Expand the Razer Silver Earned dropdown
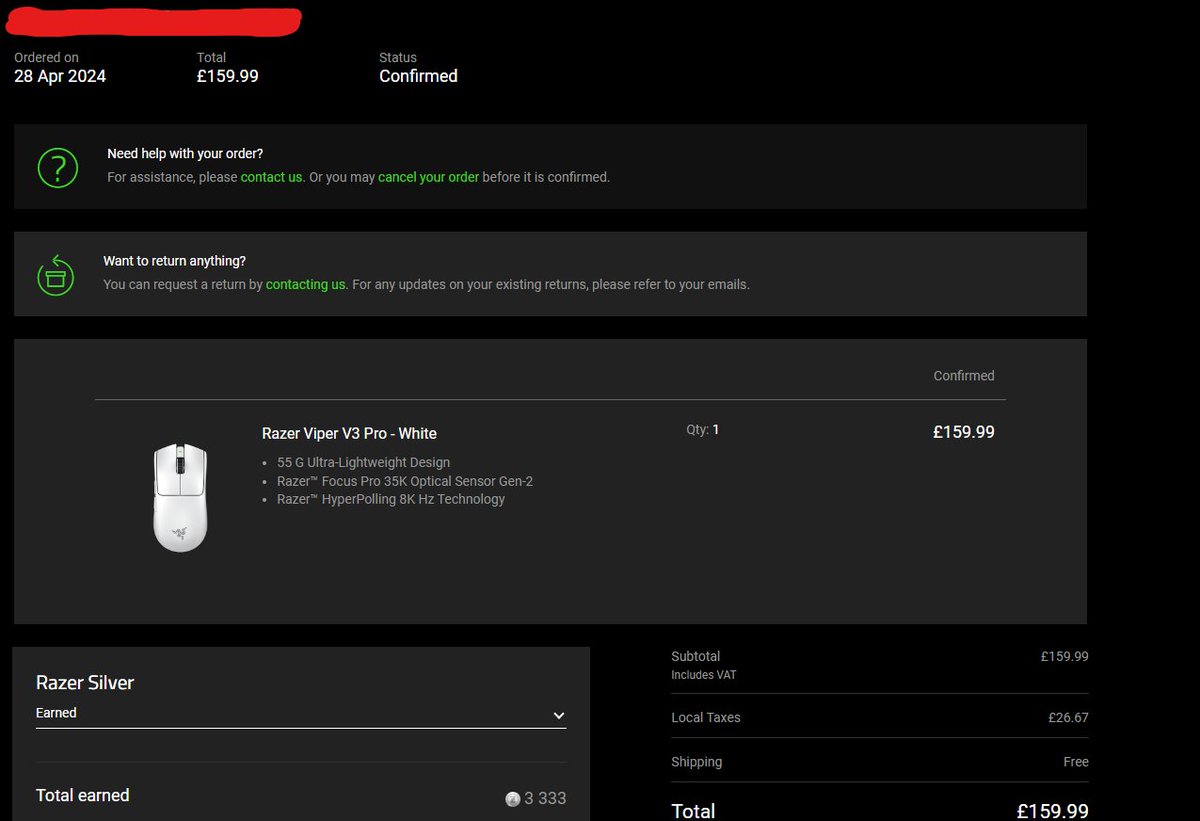 point(301,714)
